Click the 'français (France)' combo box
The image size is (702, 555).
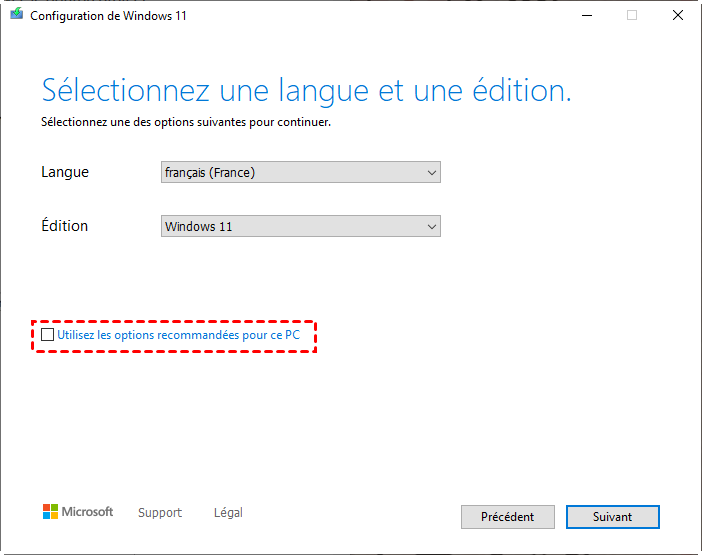click(x=290, y=173)
